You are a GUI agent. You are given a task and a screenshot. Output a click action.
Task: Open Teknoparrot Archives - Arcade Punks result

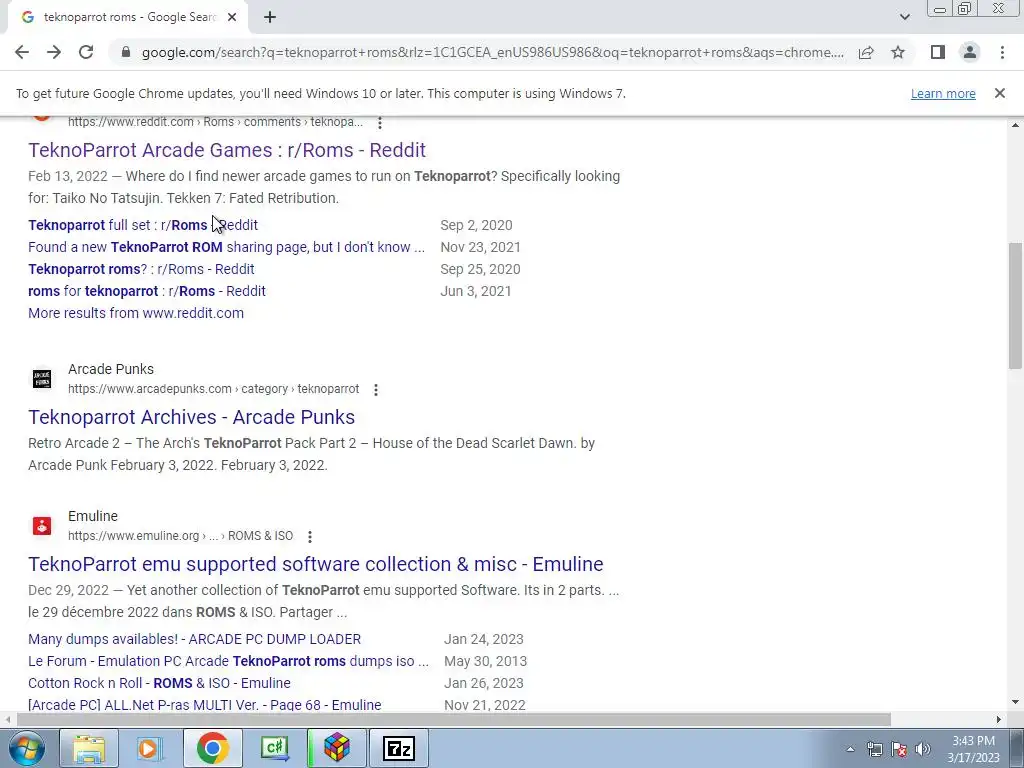pyautogui.click(x=191, y=417)
